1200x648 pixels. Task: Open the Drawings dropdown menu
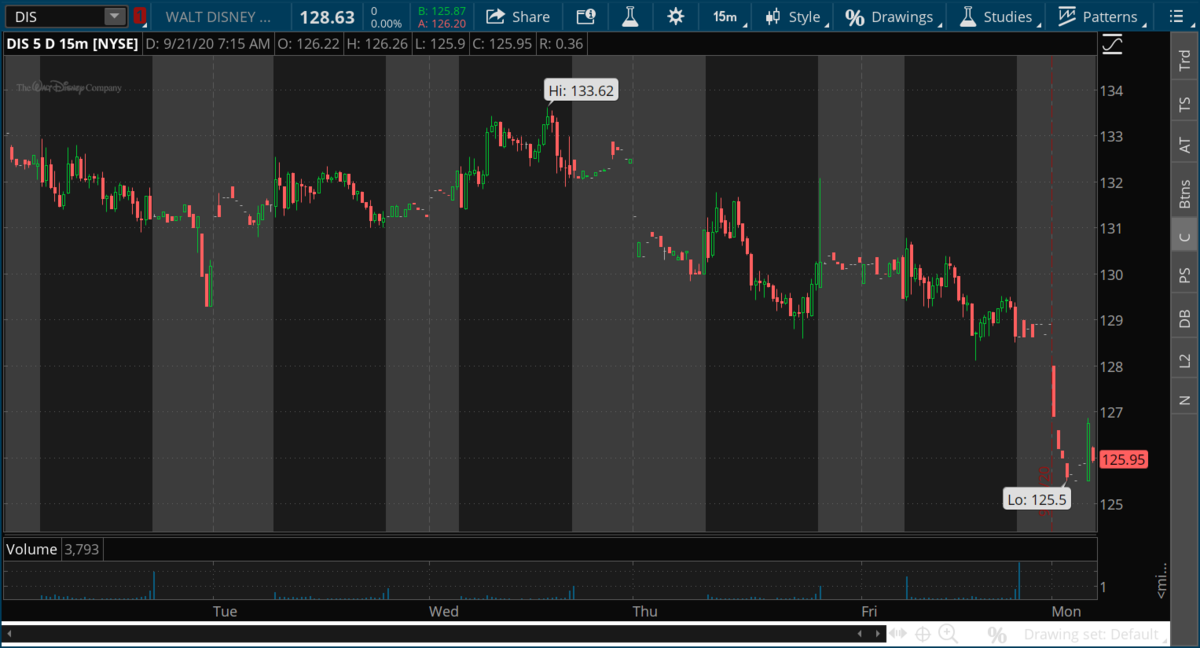click(x=892, y=16)
